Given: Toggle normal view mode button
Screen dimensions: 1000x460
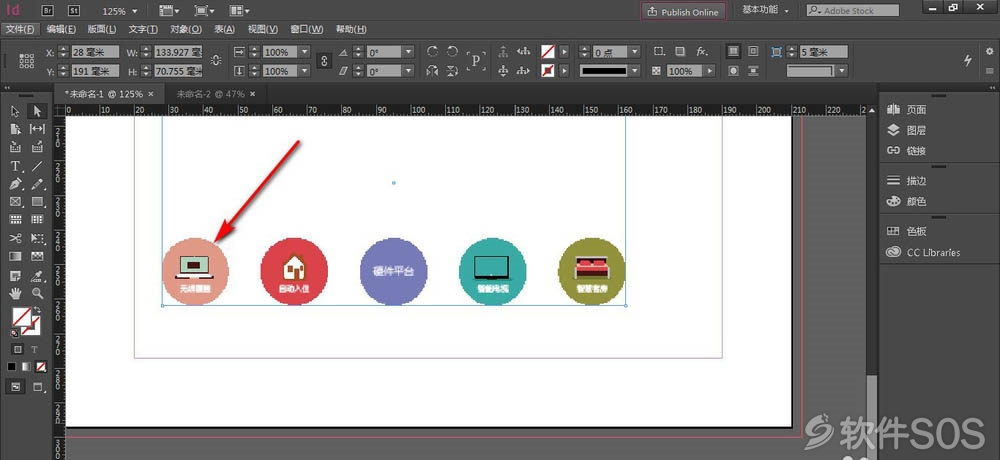Looking at the screenshot, I should (x=16, y=387).
